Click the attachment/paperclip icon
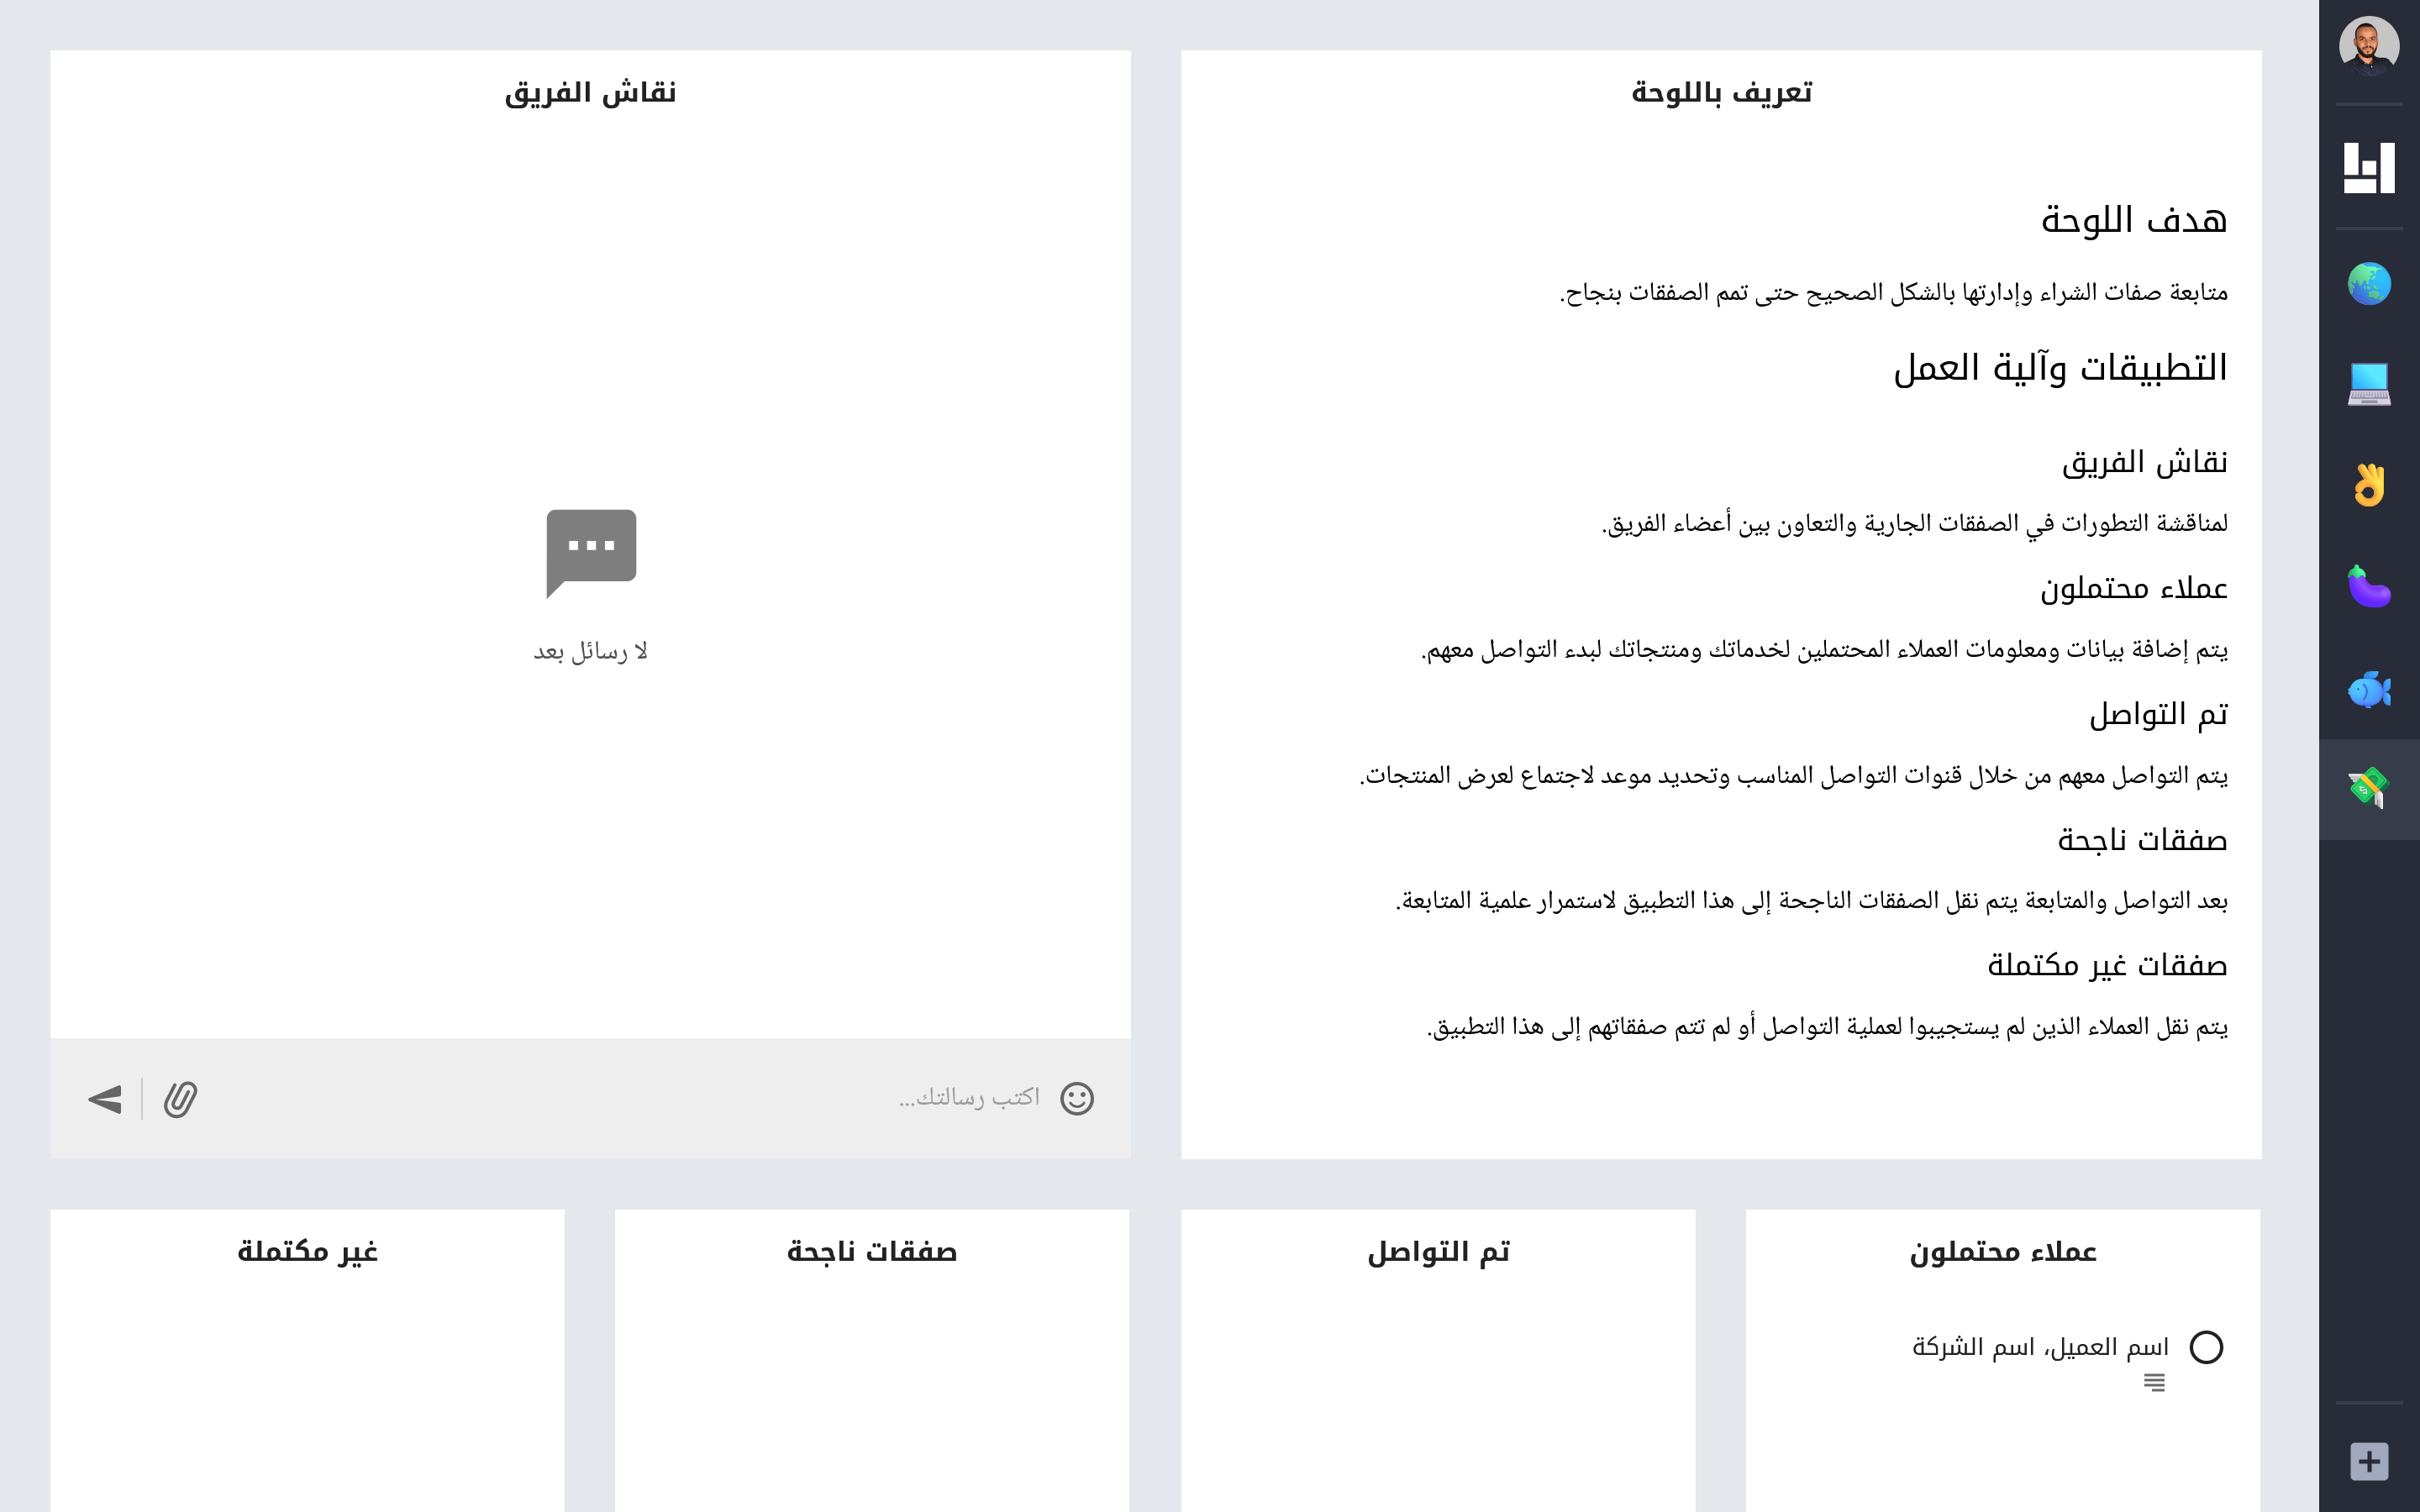Image resolution: width=2420 pixels, height=1512 pixels. coord(180,1095)
